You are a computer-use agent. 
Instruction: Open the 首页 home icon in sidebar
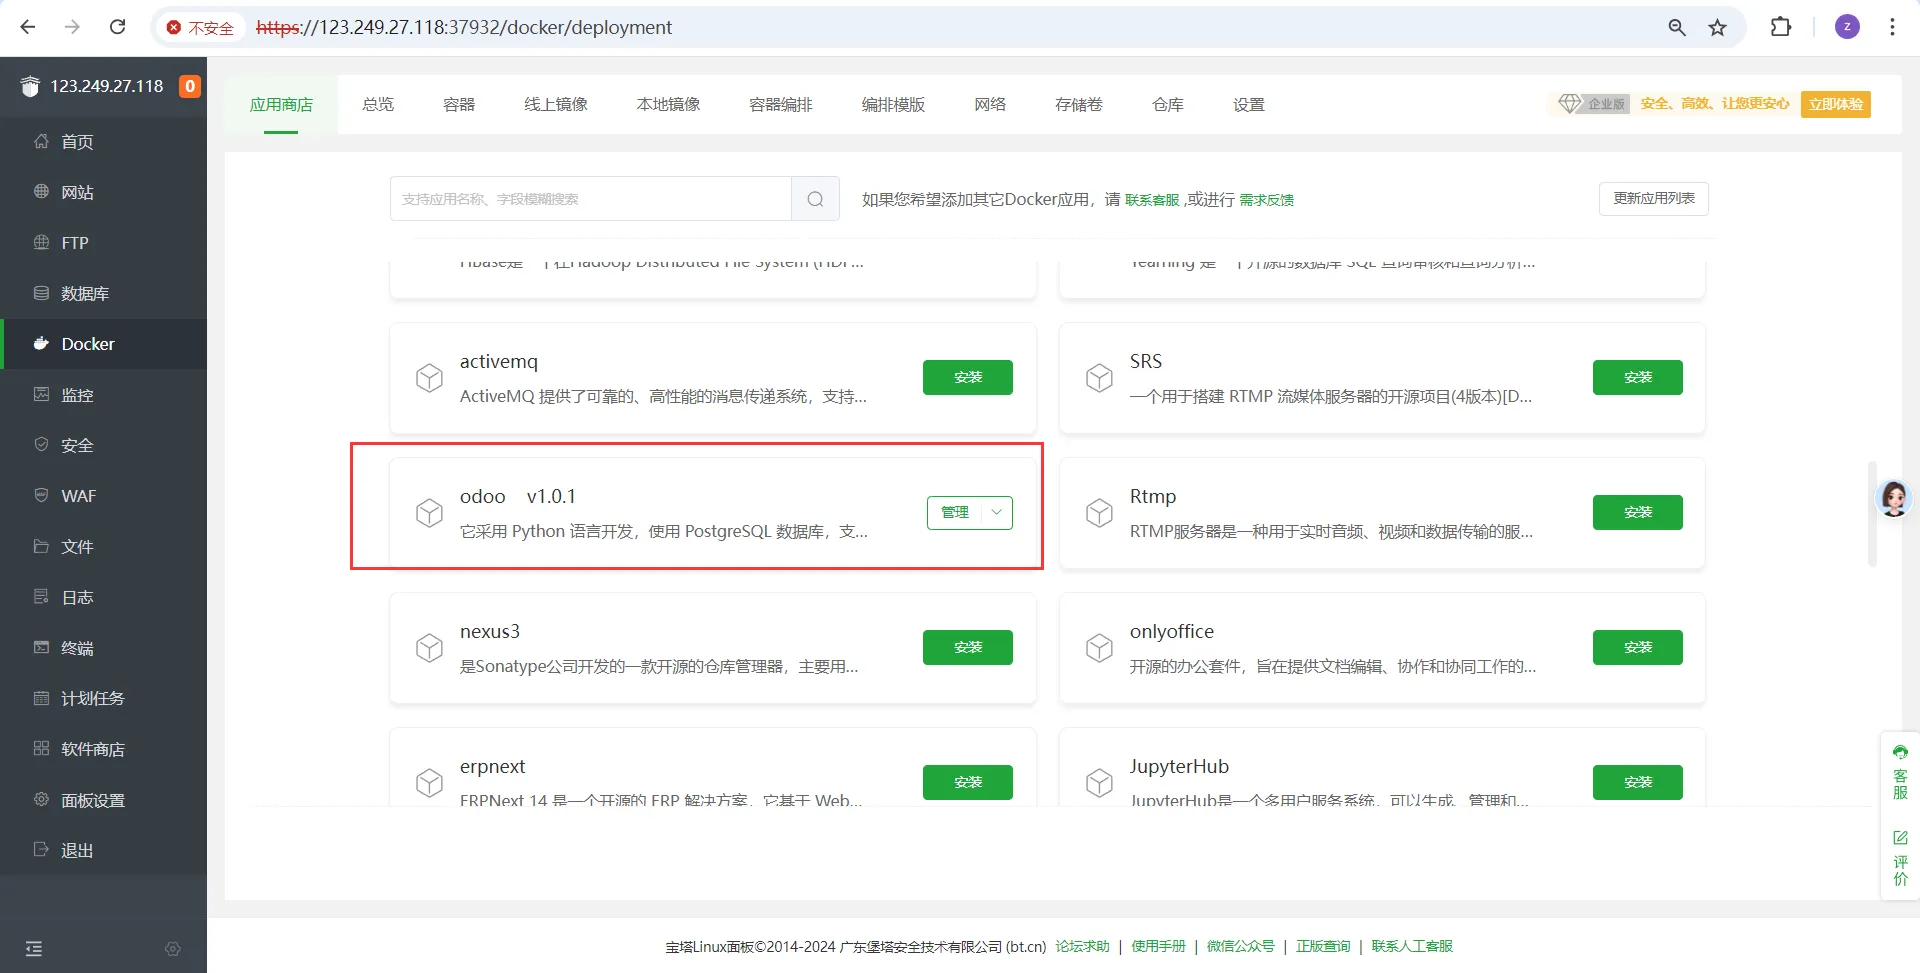click(x=41, y=141)
